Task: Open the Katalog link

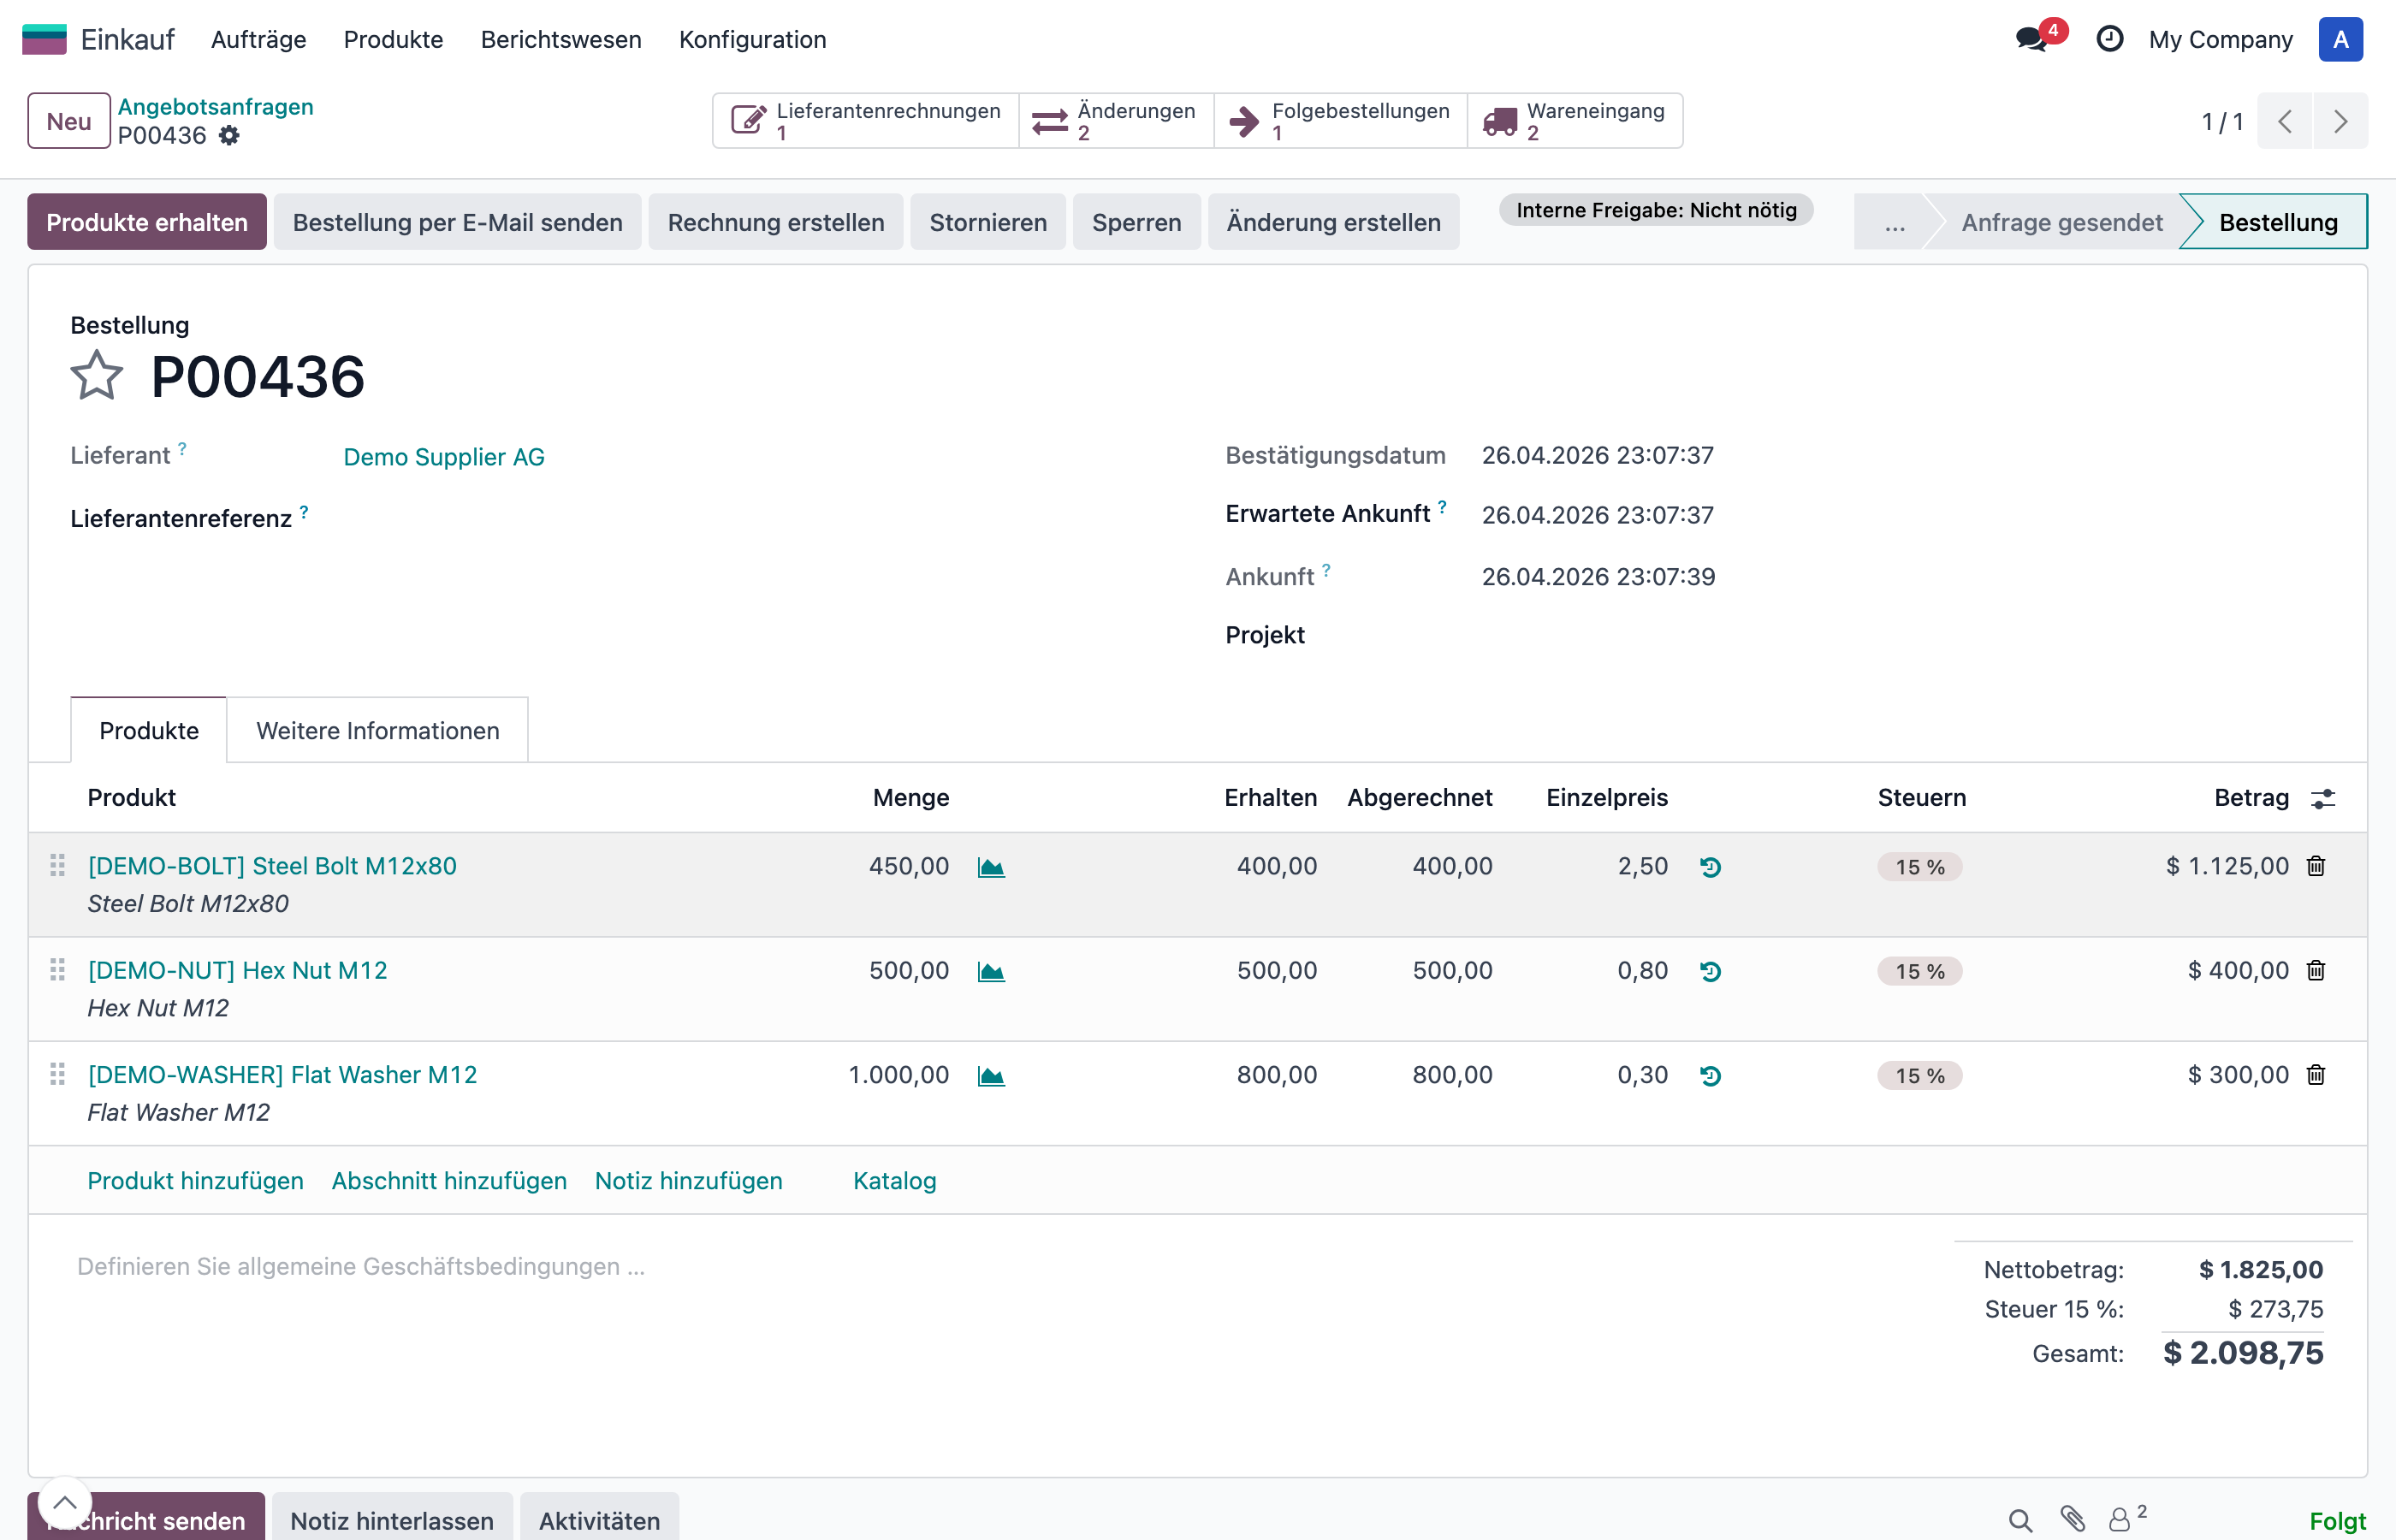Action: [894, 1181]
